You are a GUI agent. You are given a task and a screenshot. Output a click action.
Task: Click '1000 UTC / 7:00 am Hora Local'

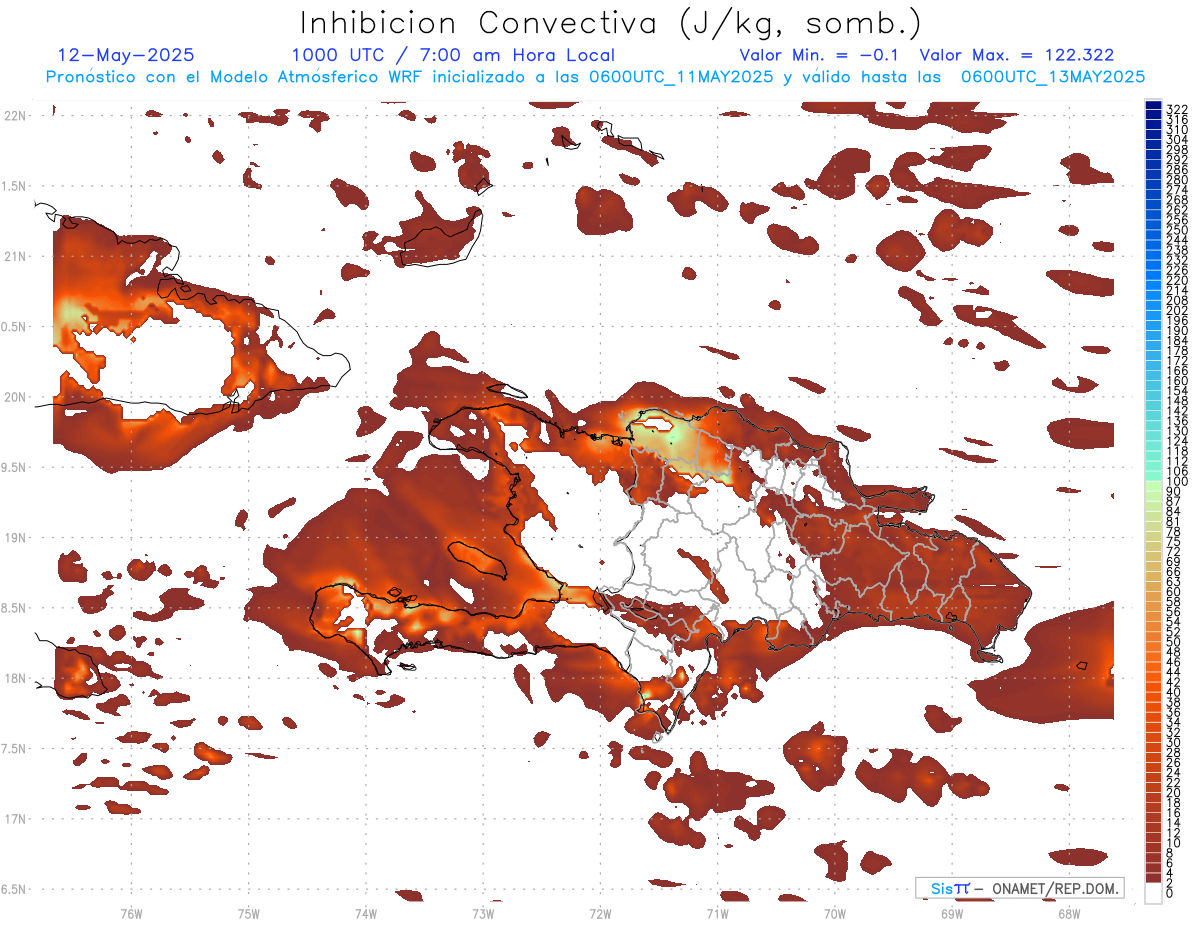(x=453, y=55)
